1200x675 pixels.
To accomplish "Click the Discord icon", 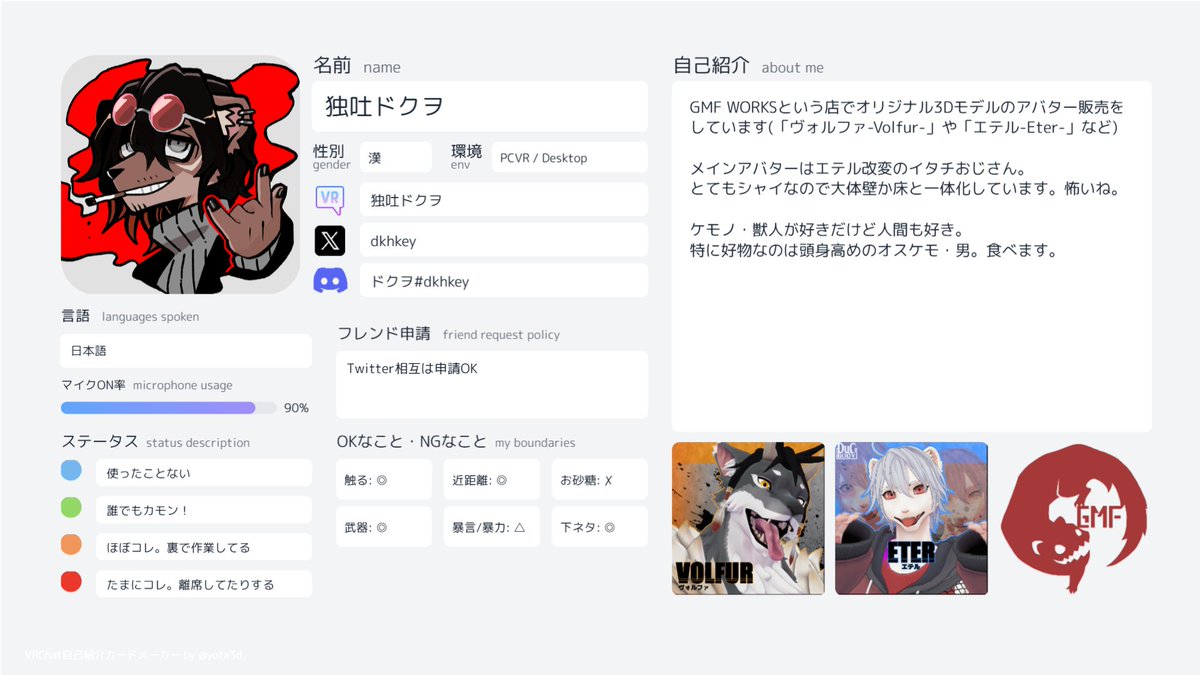I will [331, 280].
